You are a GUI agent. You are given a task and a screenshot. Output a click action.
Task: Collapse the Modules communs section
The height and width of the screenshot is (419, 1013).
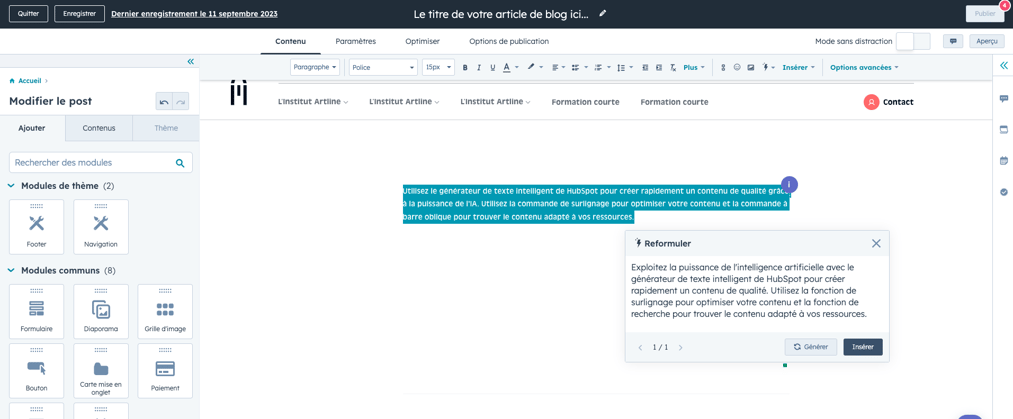[11, 271]
